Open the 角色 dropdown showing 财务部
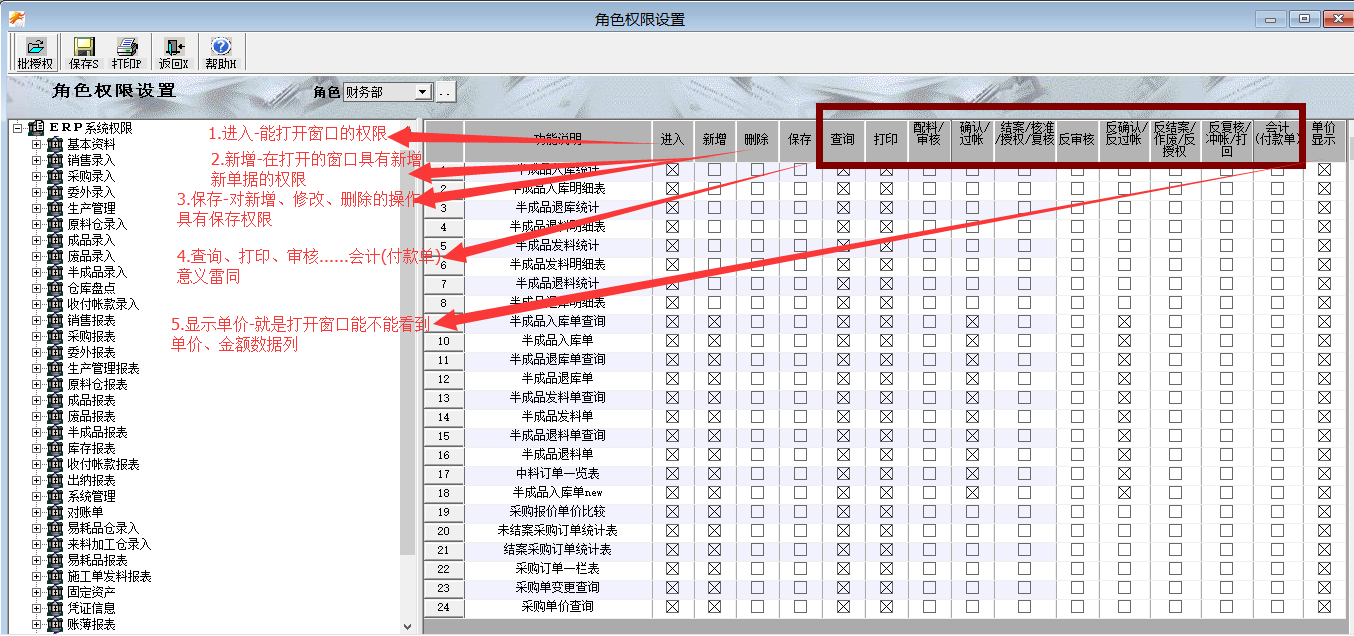 click(x=422, y=92)
